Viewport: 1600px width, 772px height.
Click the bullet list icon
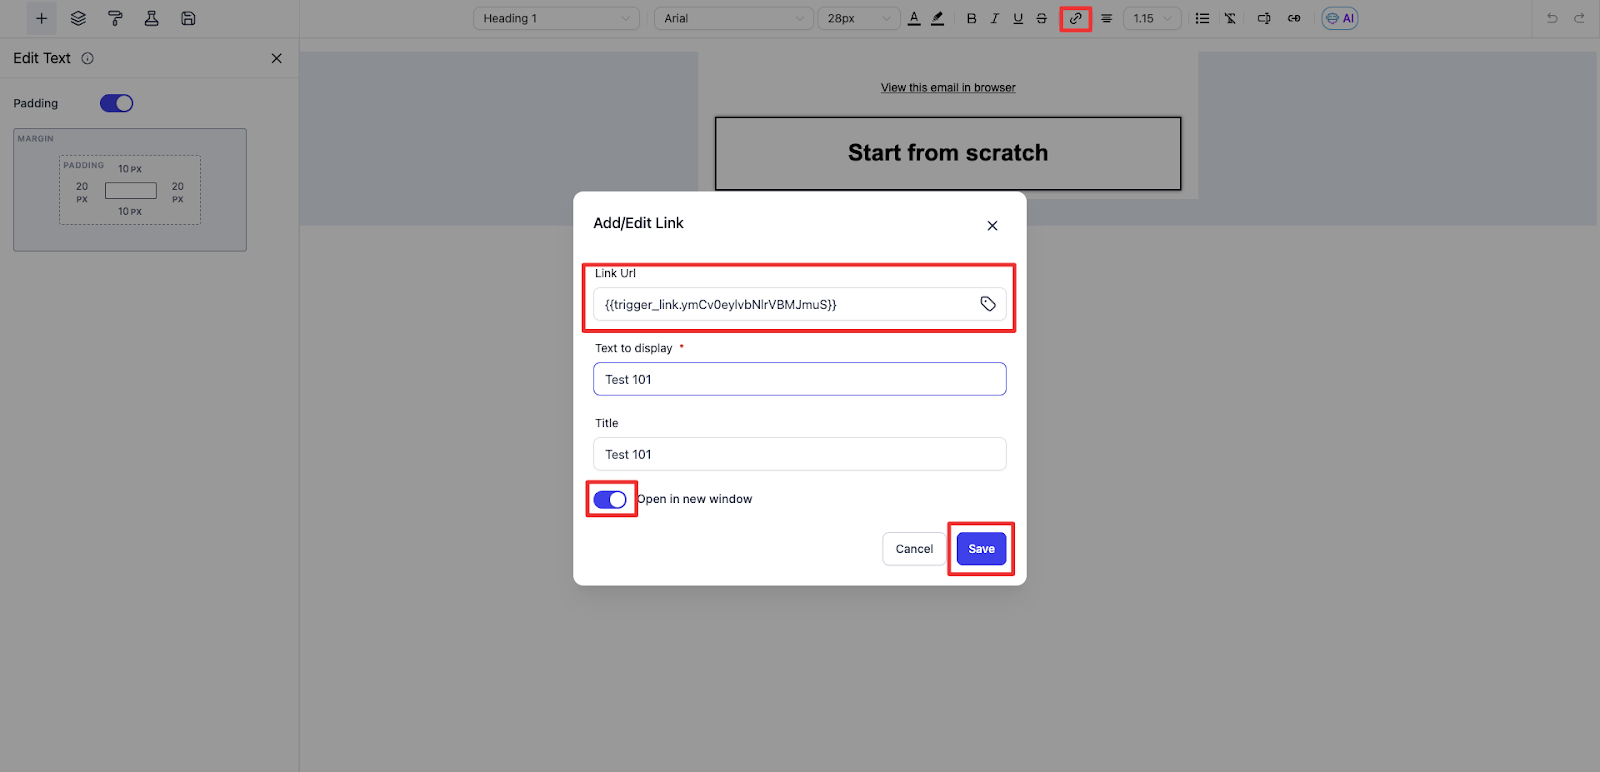(x=1202, y=18)
